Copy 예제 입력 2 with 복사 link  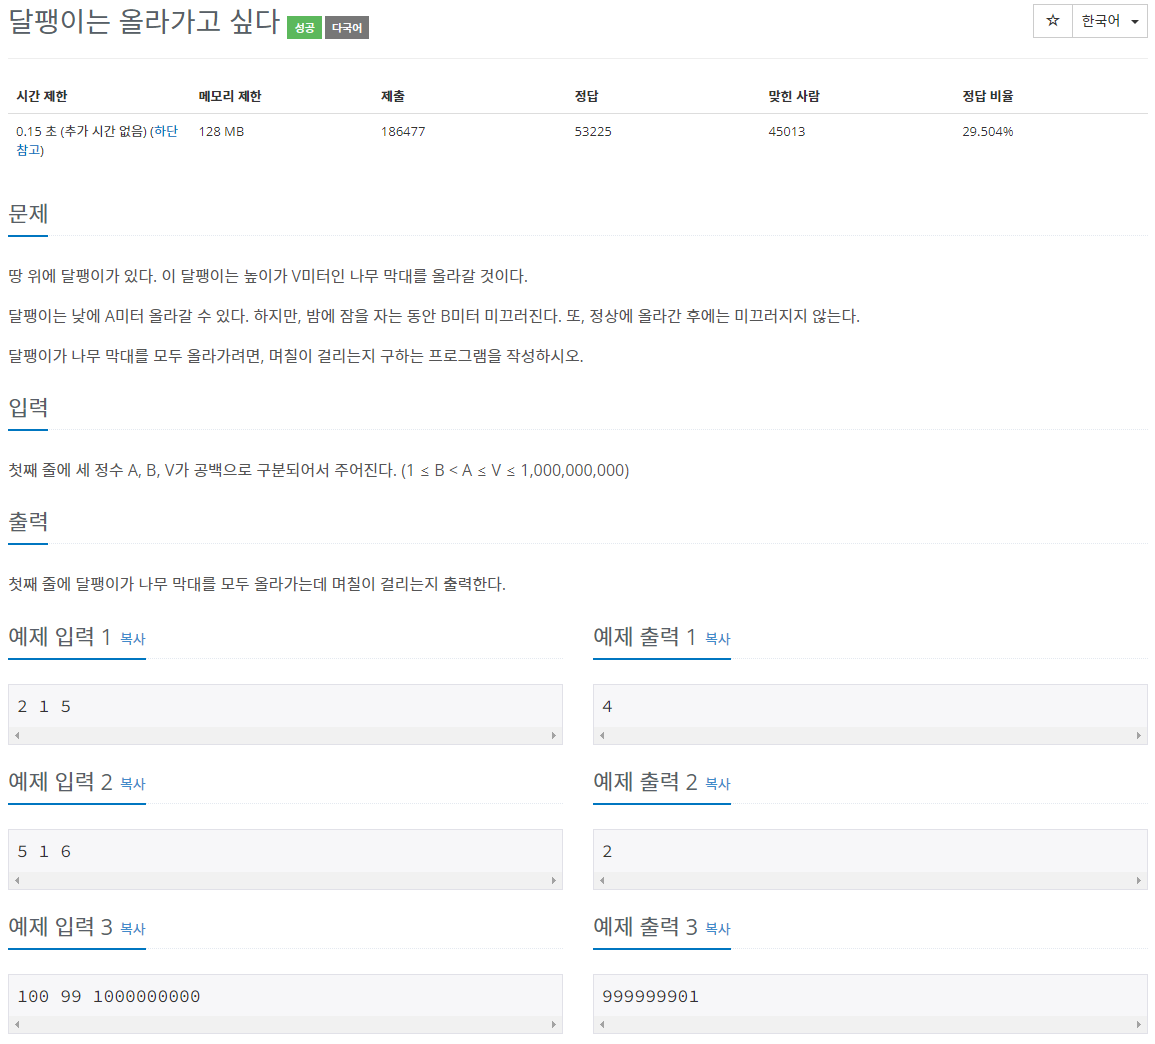click(x=133, y=784)
